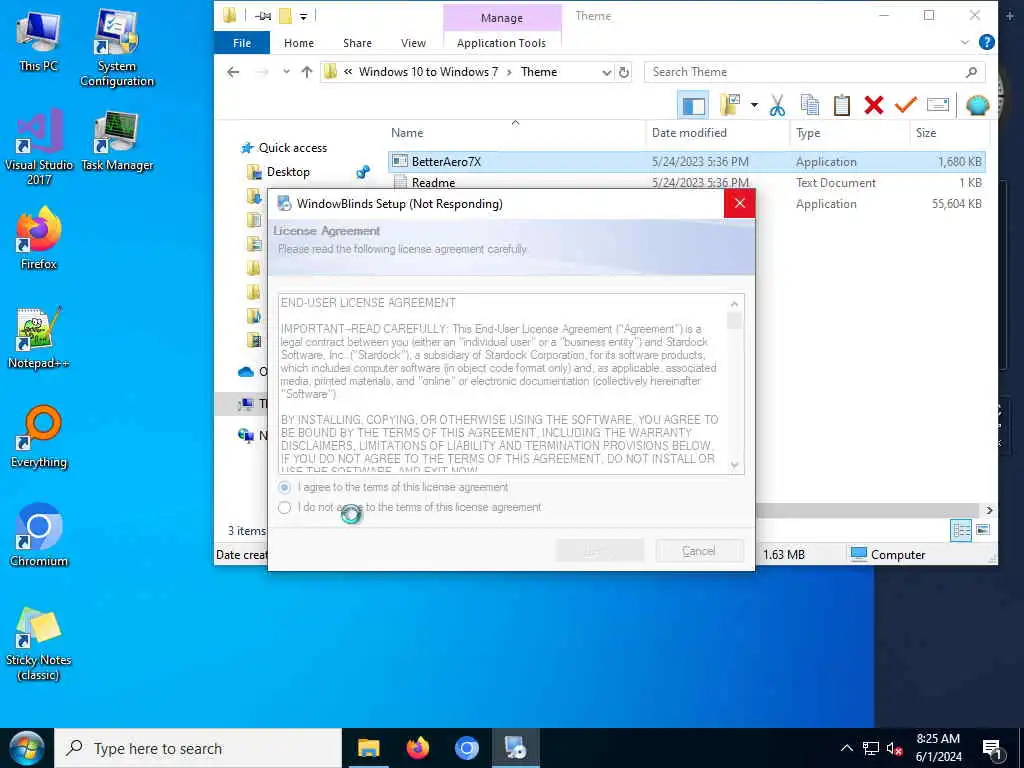Open muted volume tray icon

coord(894,748)
